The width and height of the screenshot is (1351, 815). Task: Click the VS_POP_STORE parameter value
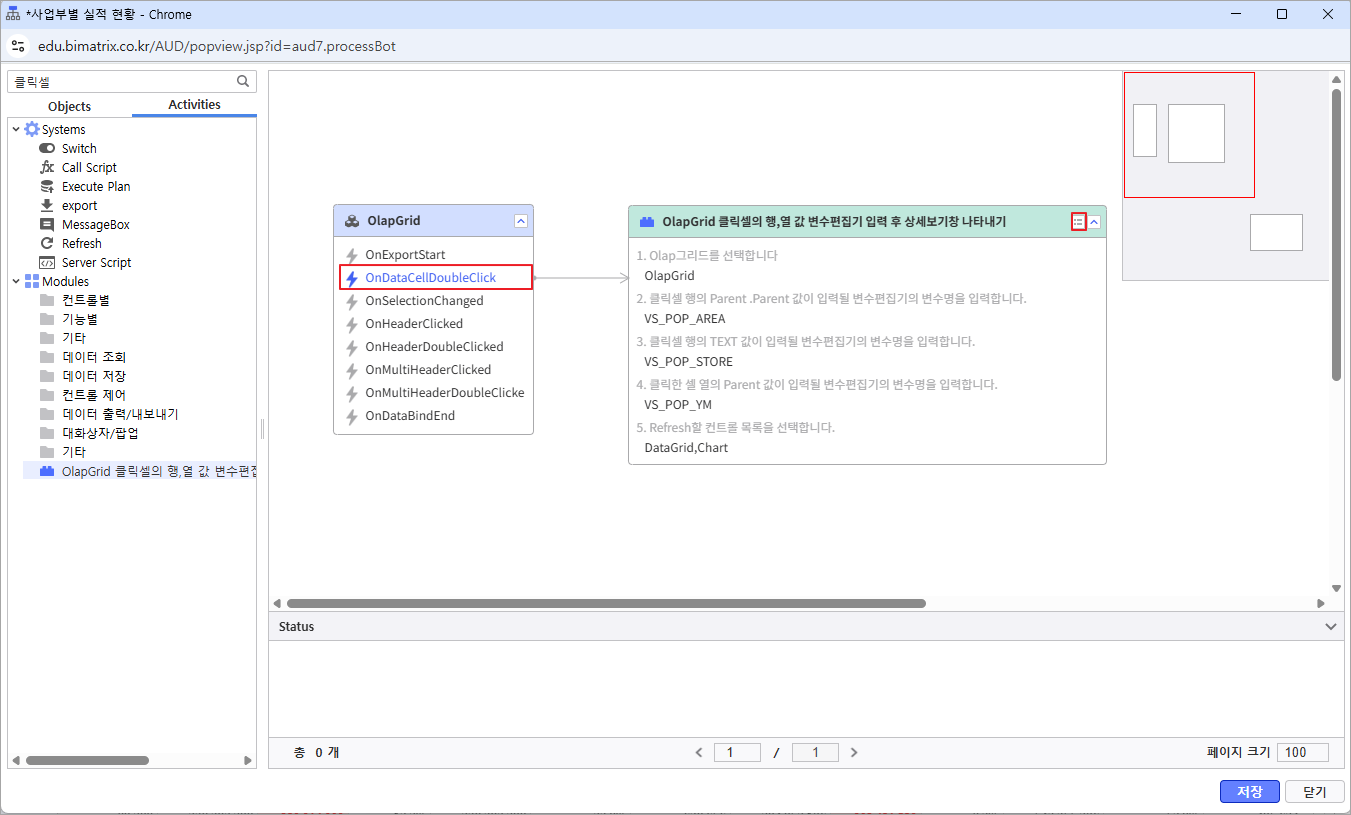point(688,362)
